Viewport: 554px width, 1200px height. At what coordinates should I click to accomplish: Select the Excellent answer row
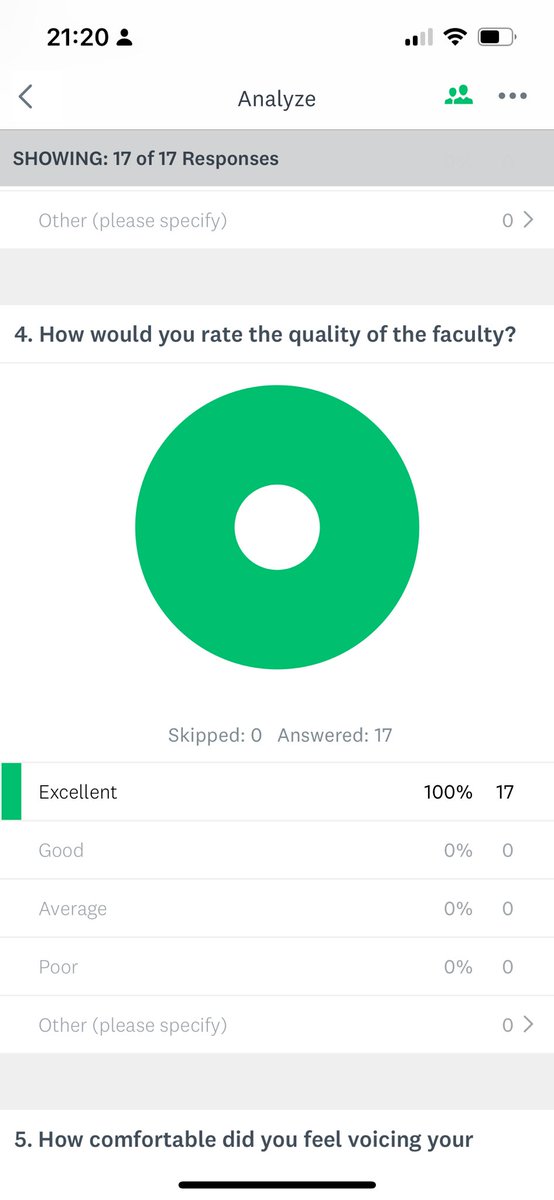pyautogui.click(x=277, y=792)
